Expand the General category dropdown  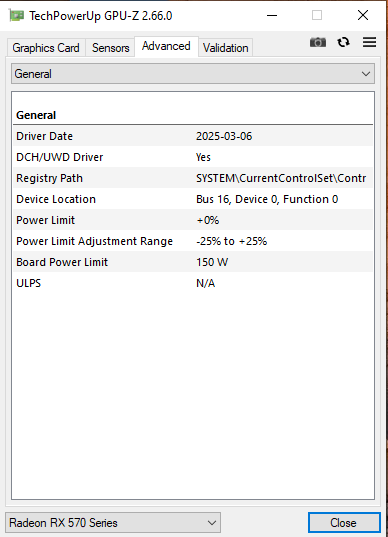pyautogui.click(x=193, y=74)
